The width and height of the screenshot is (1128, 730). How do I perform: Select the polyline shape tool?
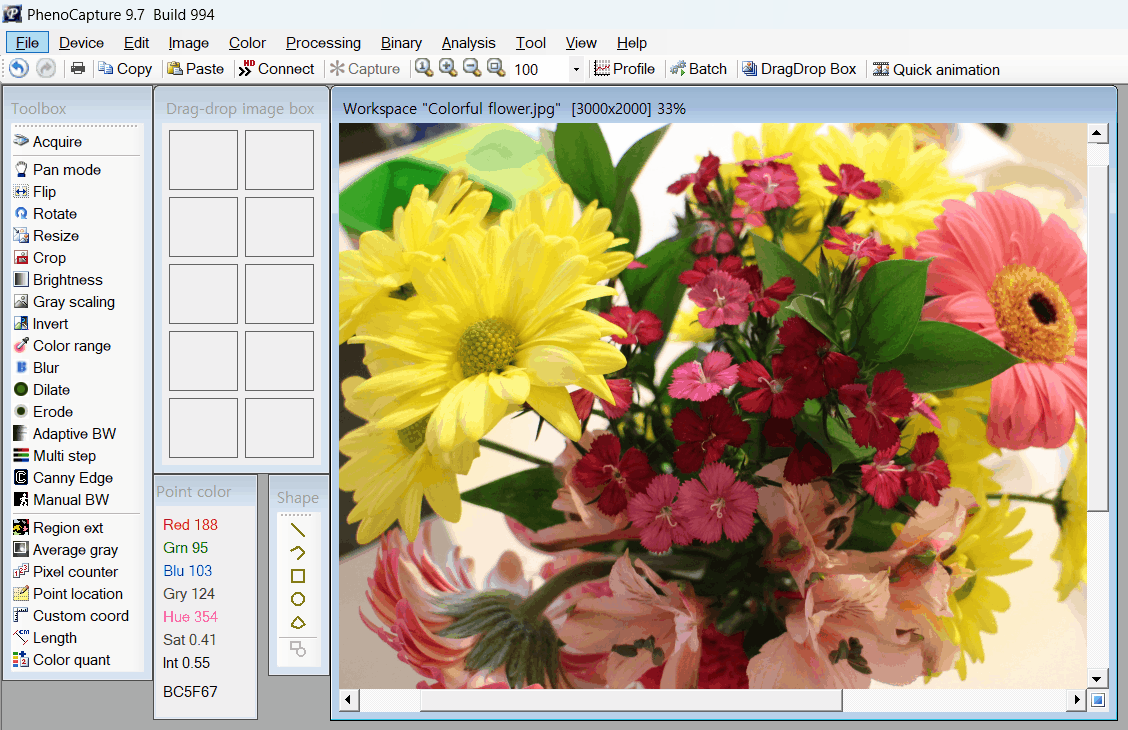pos(298,553)
